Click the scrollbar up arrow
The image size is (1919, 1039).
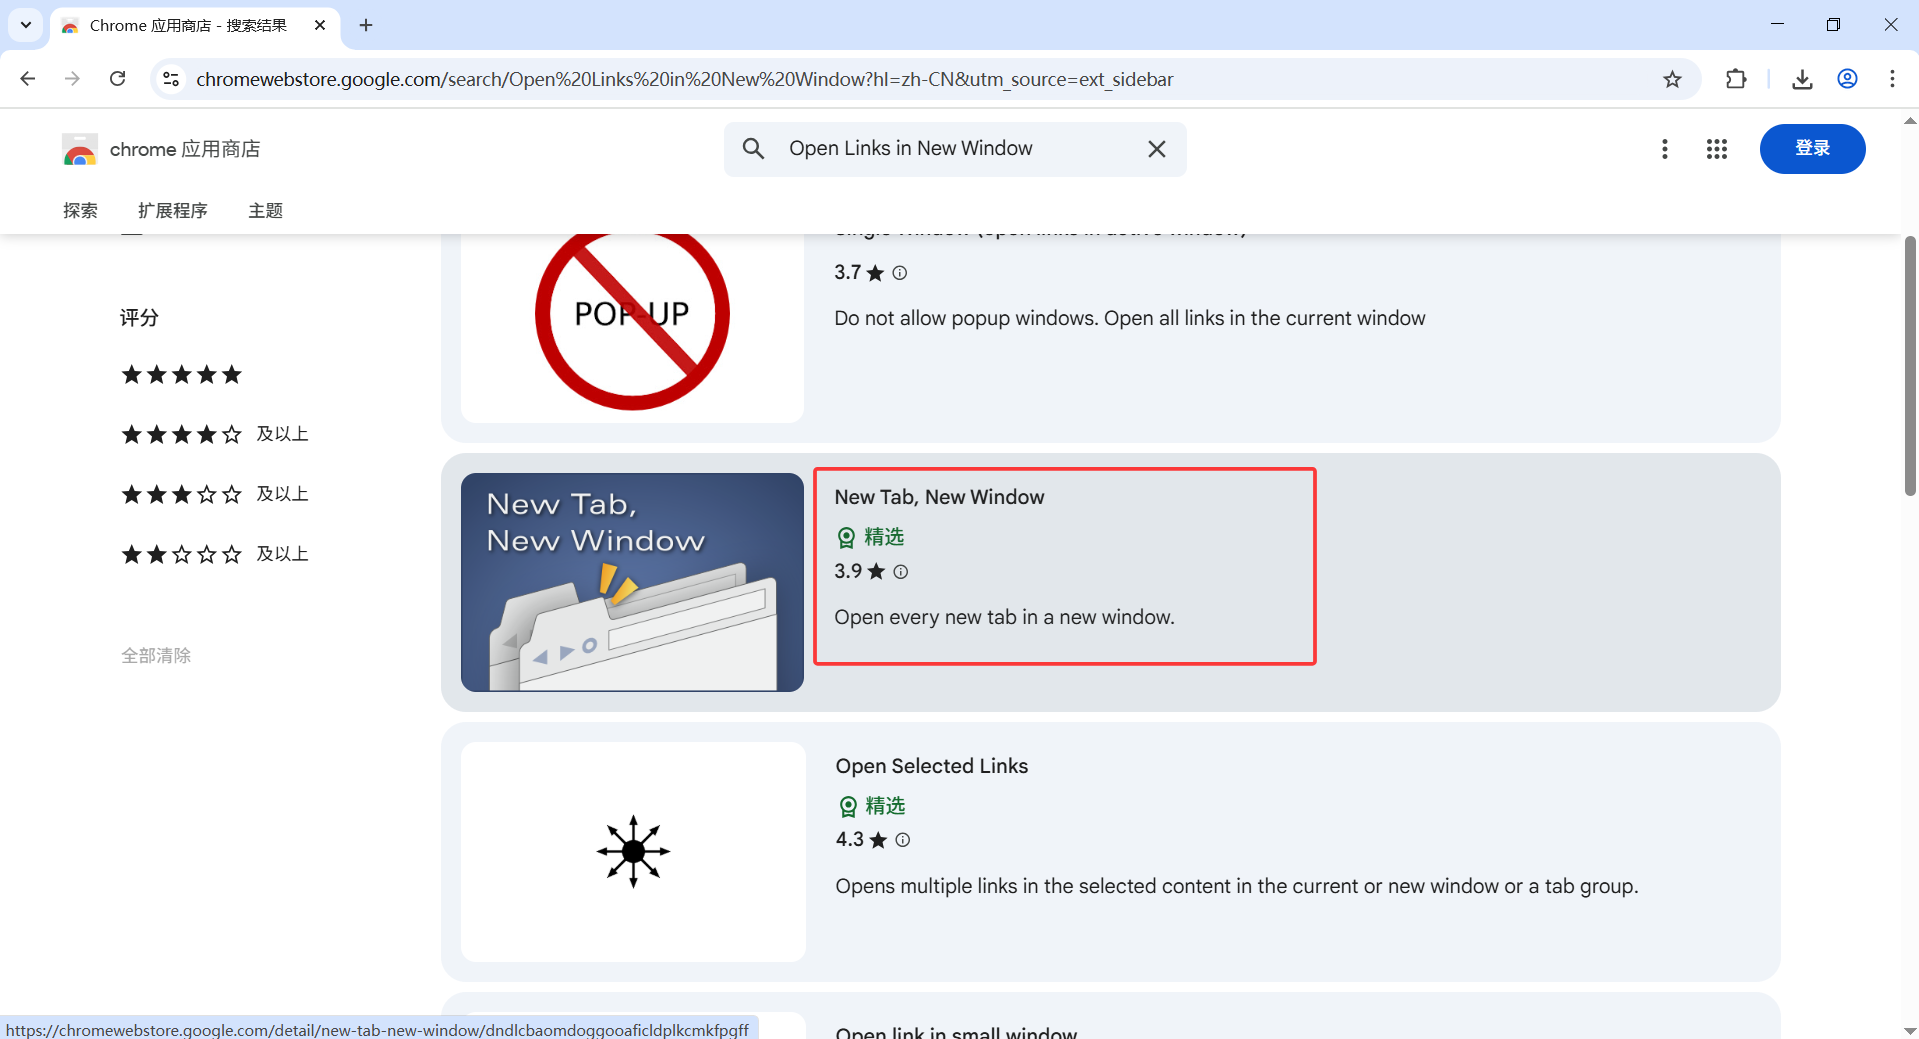point(1910,121)
